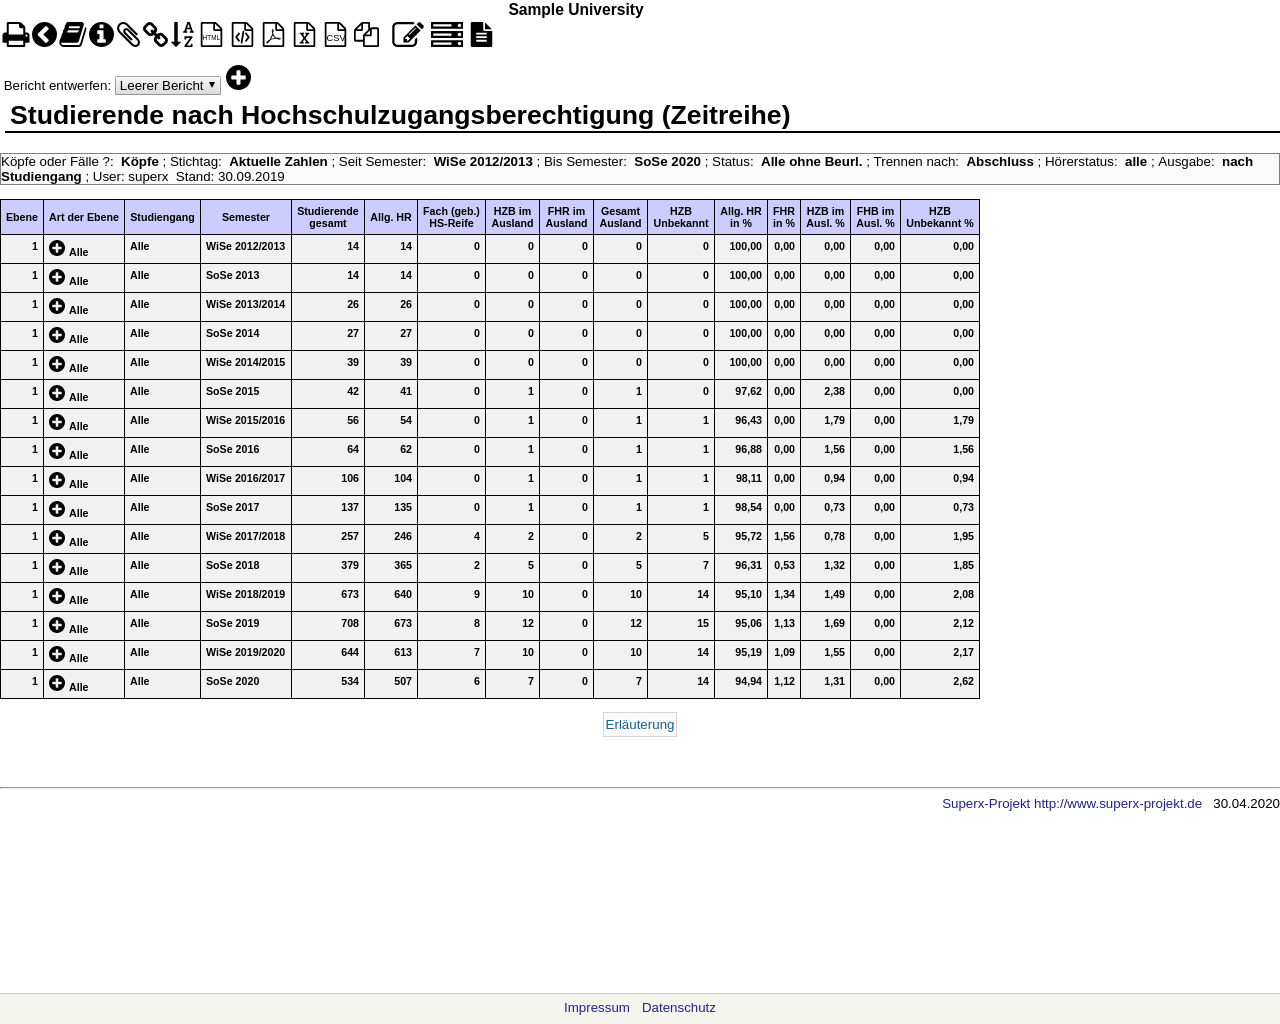The image size is (1280, 1024).
Task: Click the HZB im Ausl. % header
Action: 825,217
